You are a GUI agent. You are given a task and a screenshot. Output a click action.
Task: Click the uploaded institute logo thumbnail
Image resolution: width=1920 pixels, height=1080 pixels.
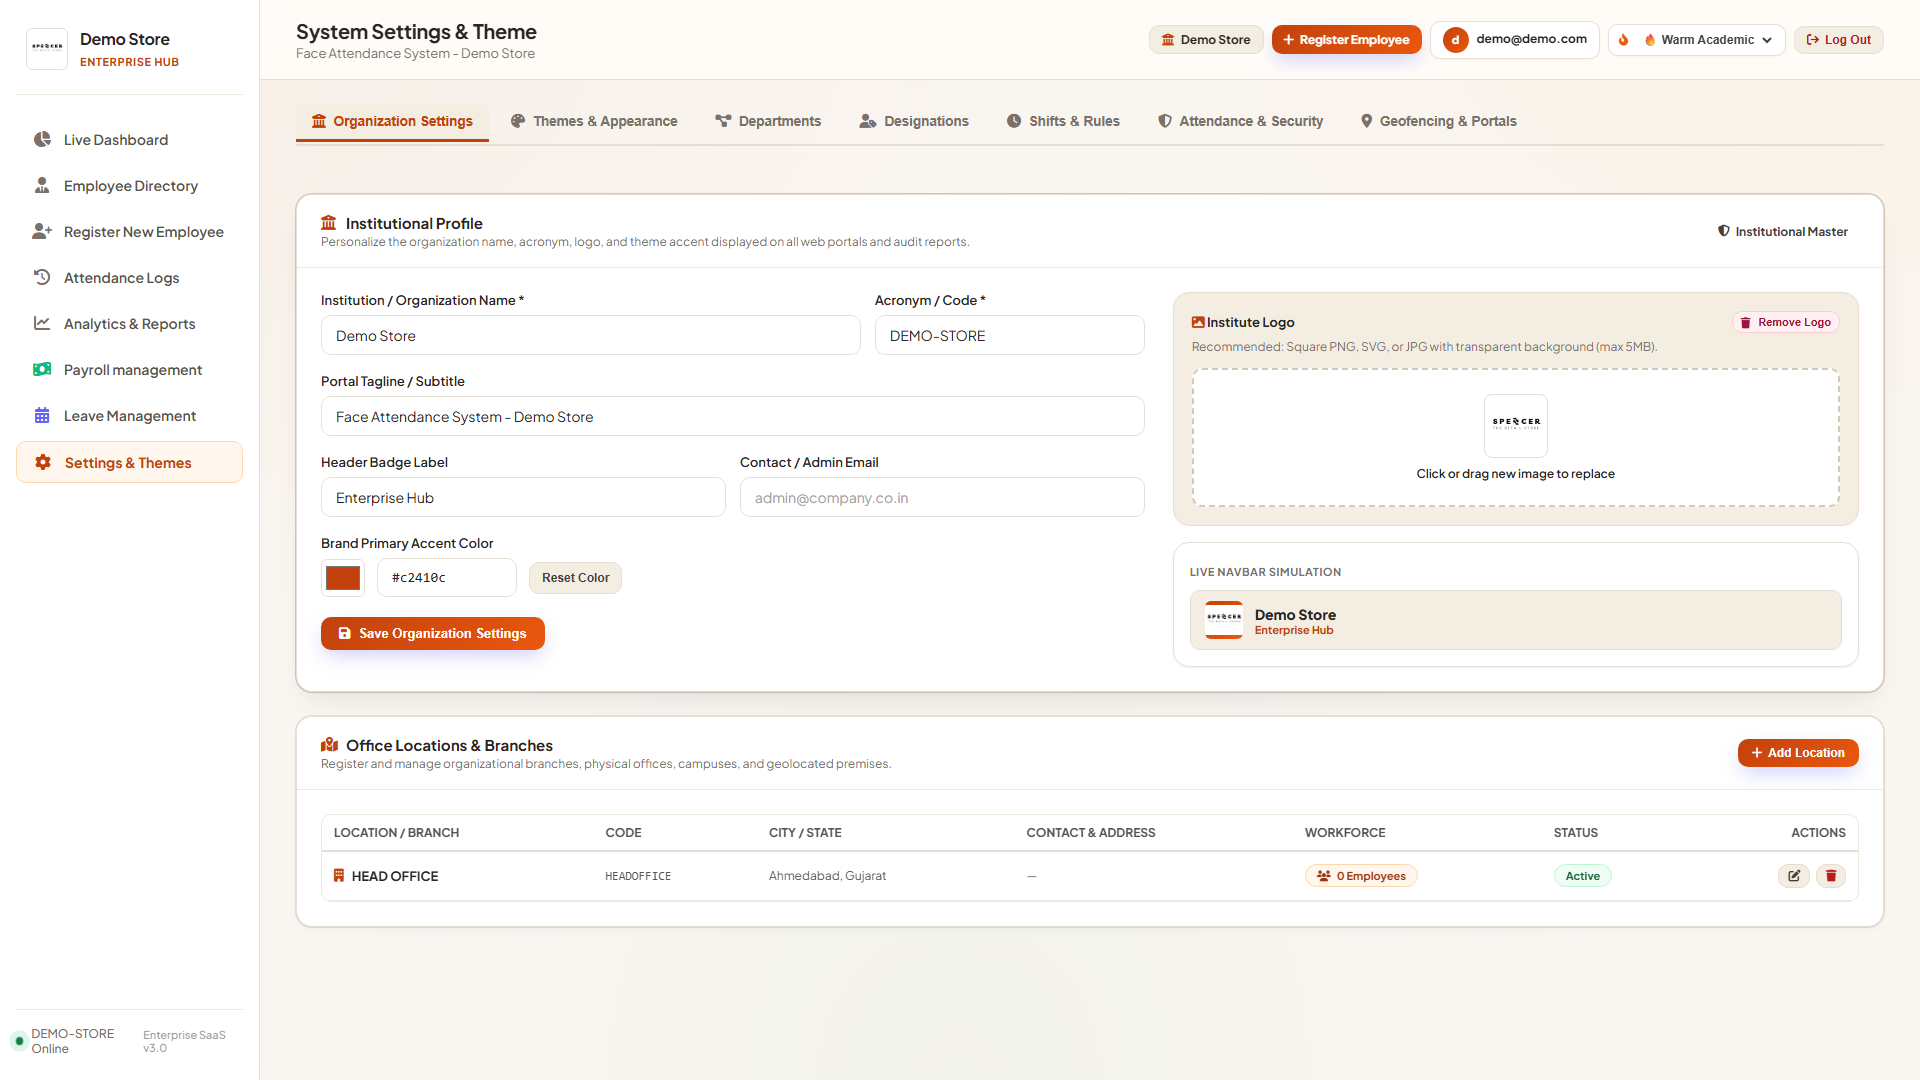click(x=1516, y=425)
